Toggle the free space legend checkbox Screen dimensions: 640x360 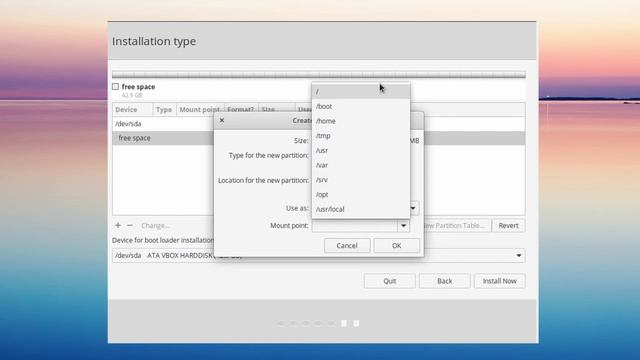[x=116, y=87]
